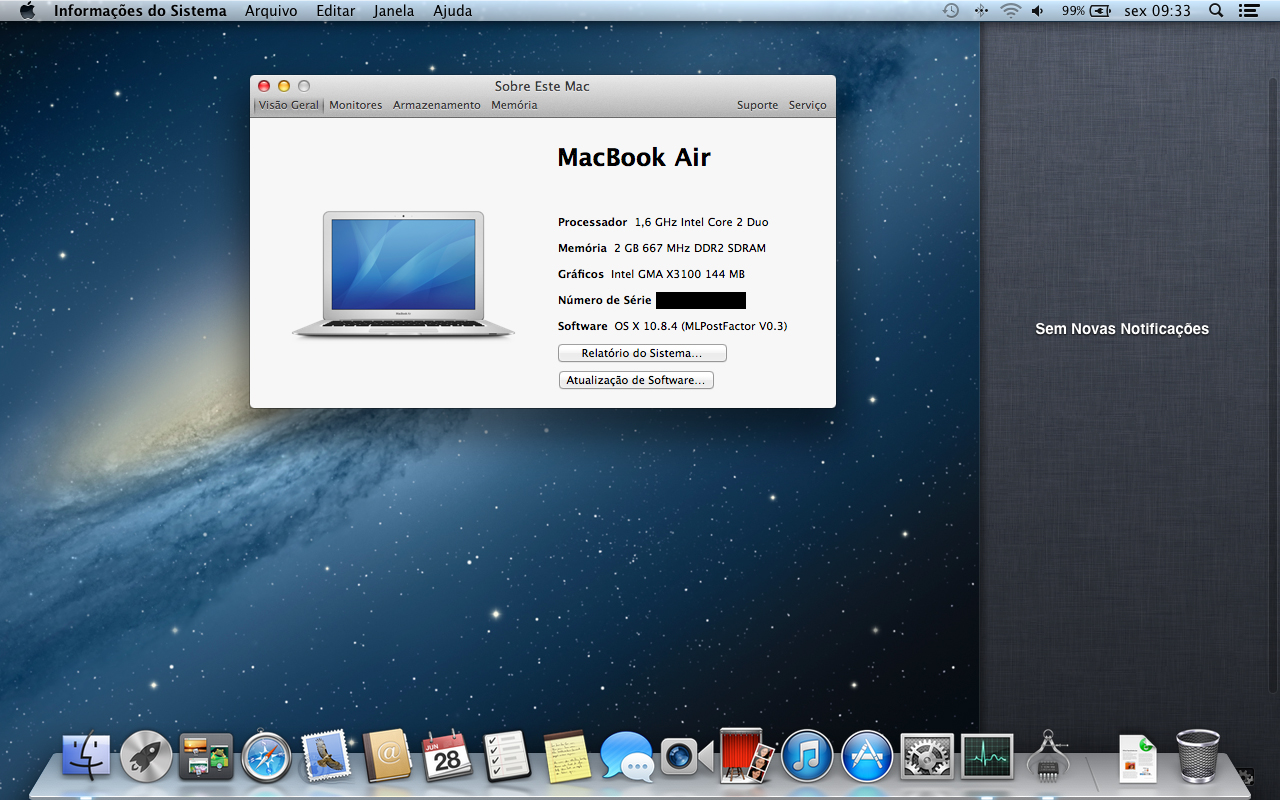Click the Sobre Este Mac window title

(x=542, y=86)
